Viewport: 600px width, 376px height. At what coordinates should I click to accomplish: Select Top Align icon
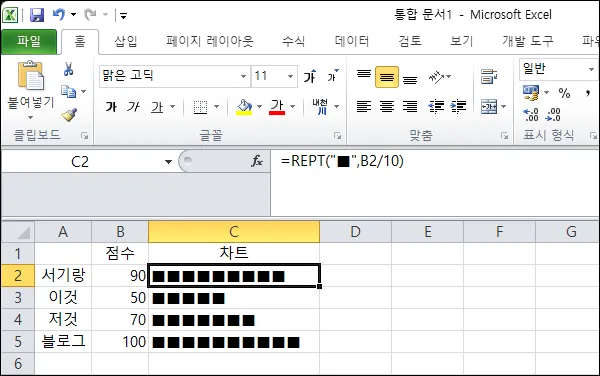(364, 74)
